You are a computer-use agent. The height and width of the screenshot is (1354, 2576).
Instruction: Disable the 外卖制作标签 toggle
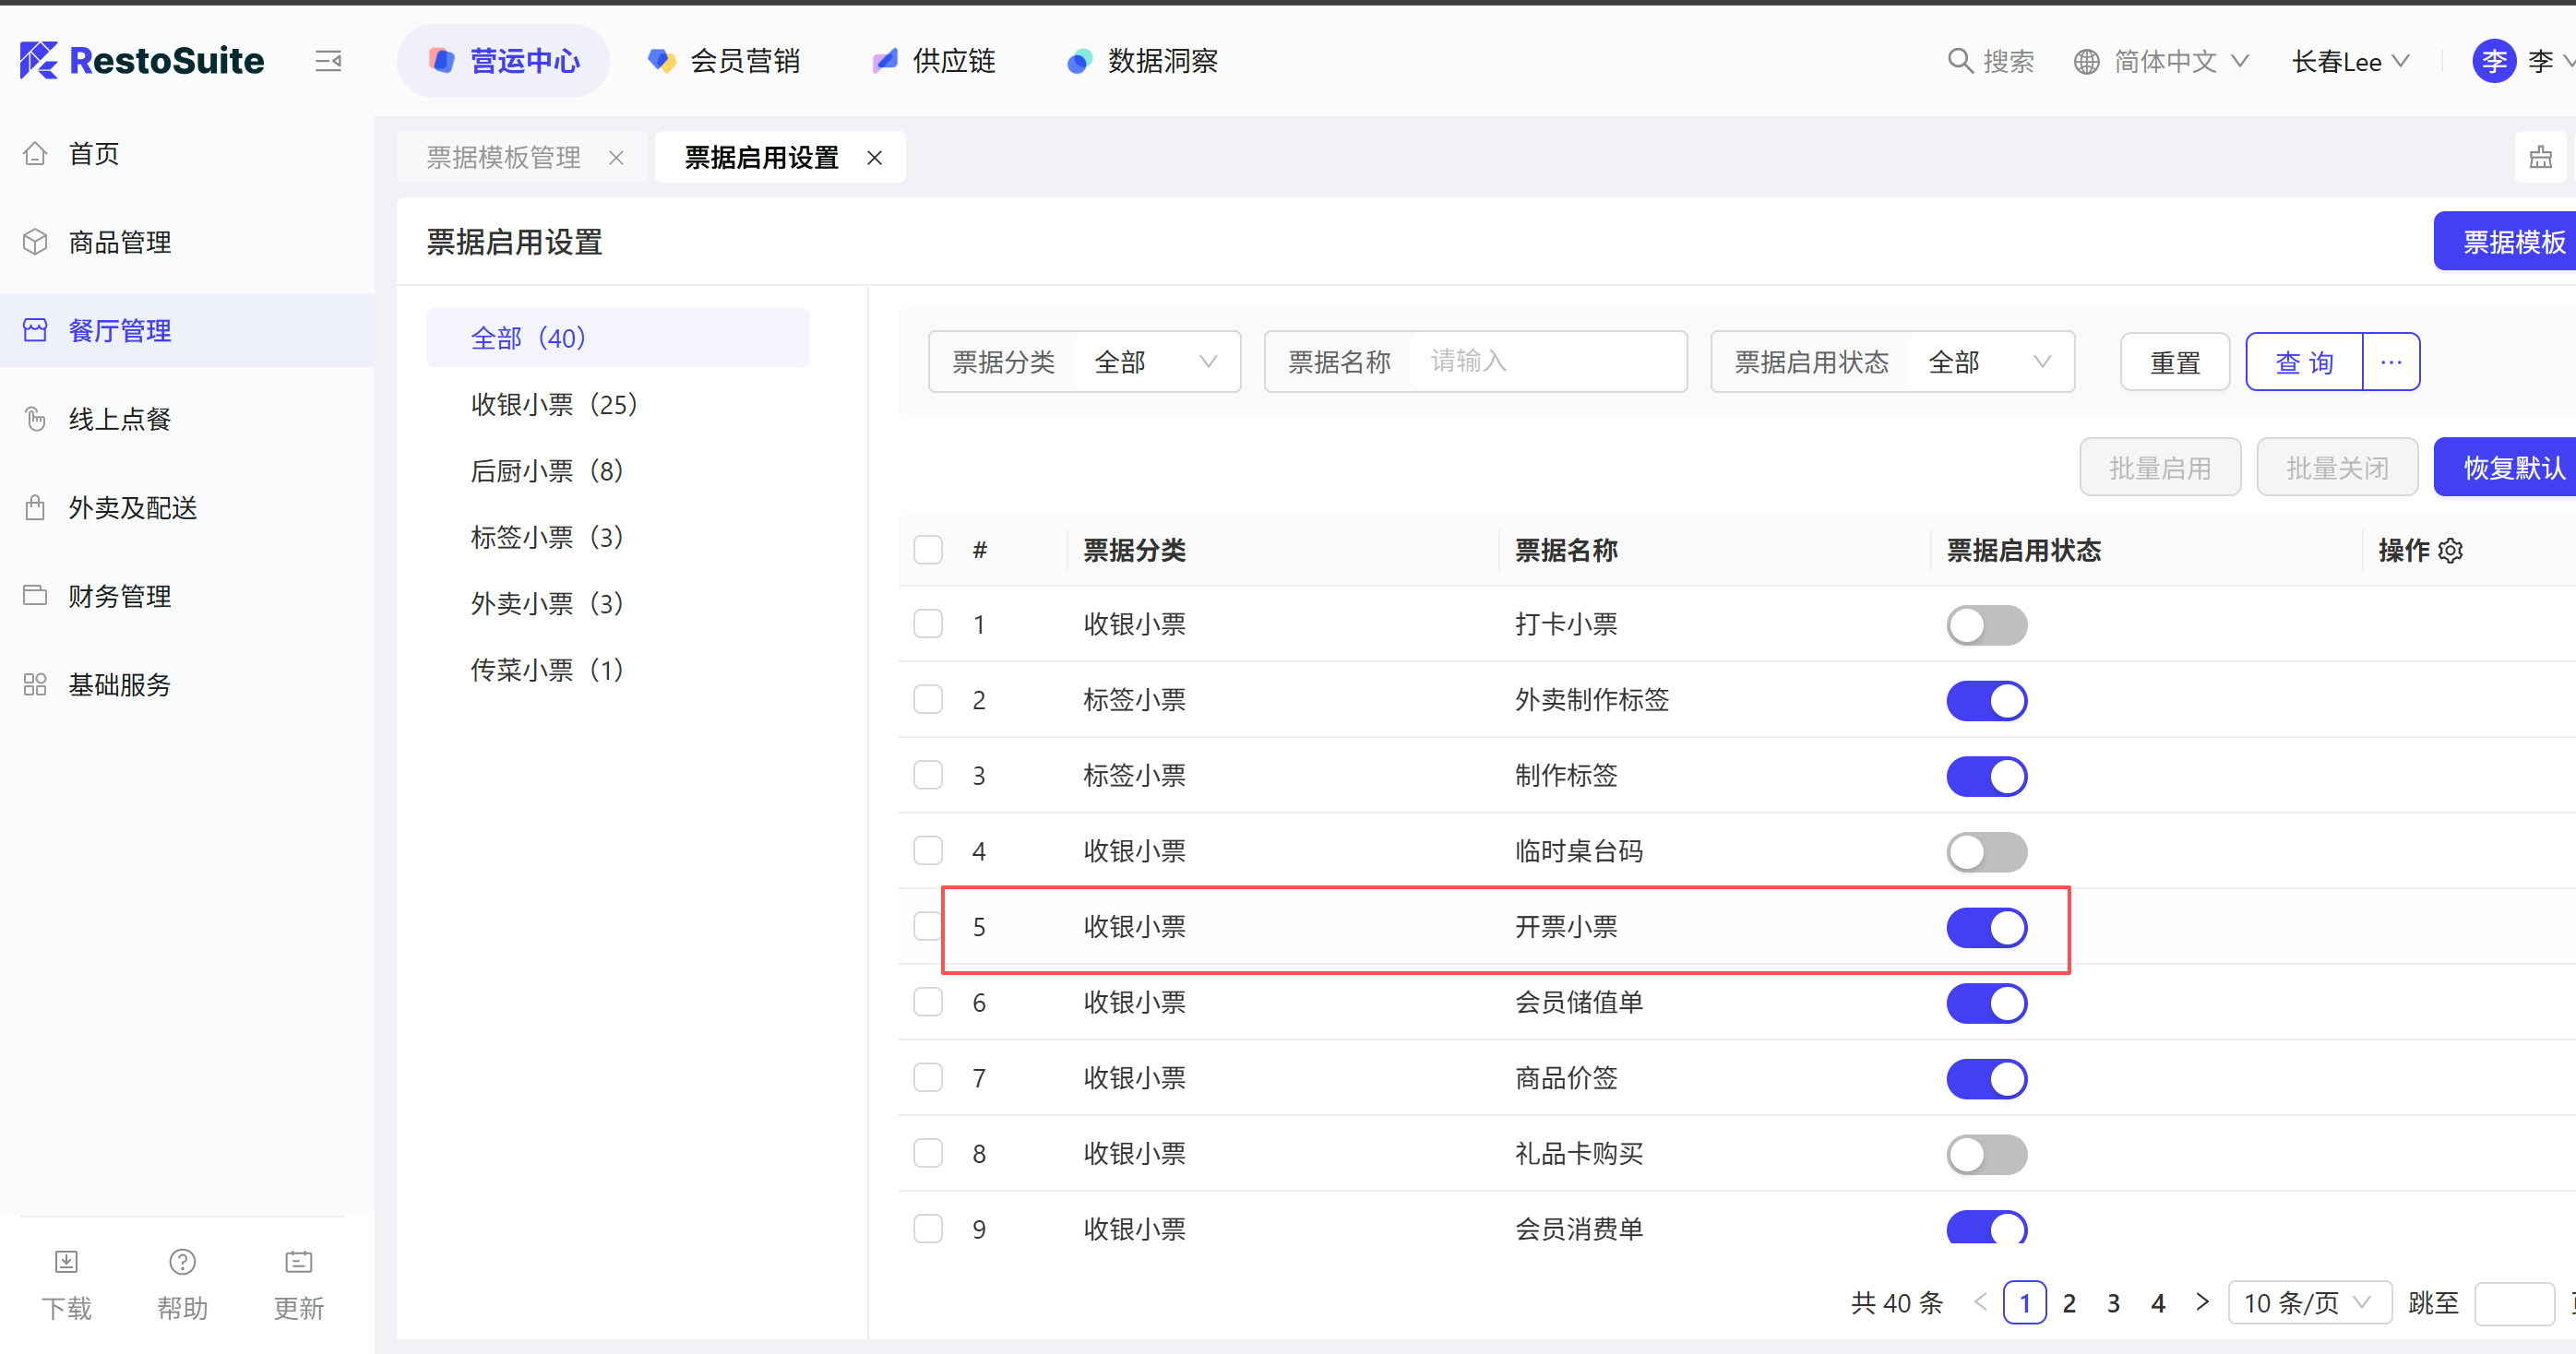coord(1986,701)
